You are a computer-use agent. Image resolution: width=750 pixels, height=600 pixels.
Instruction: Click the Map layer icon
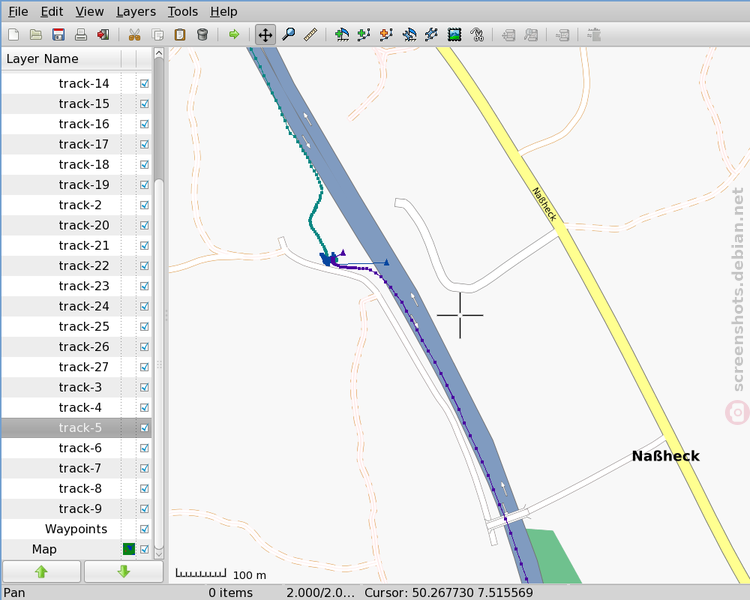tap(129, 549)
